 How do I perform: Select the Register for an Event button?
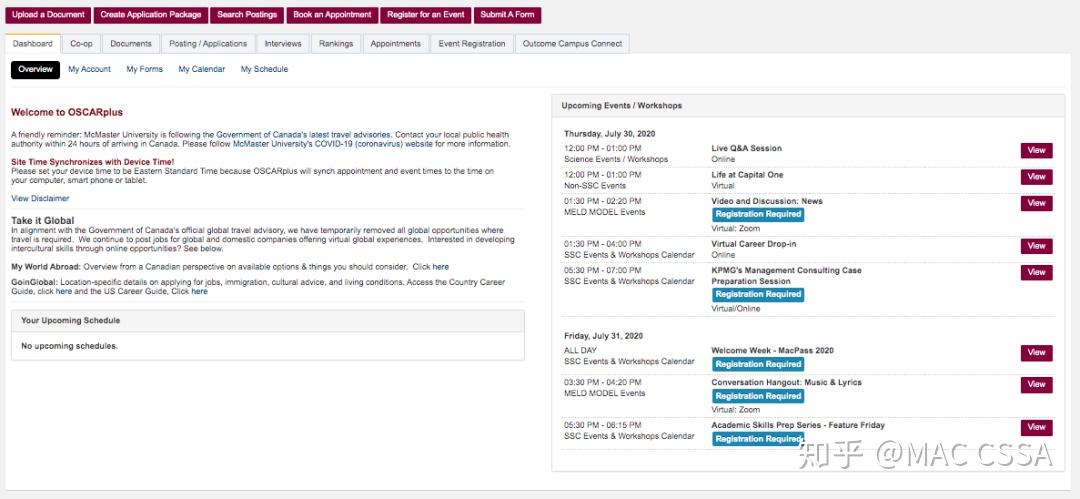point(426,15)
